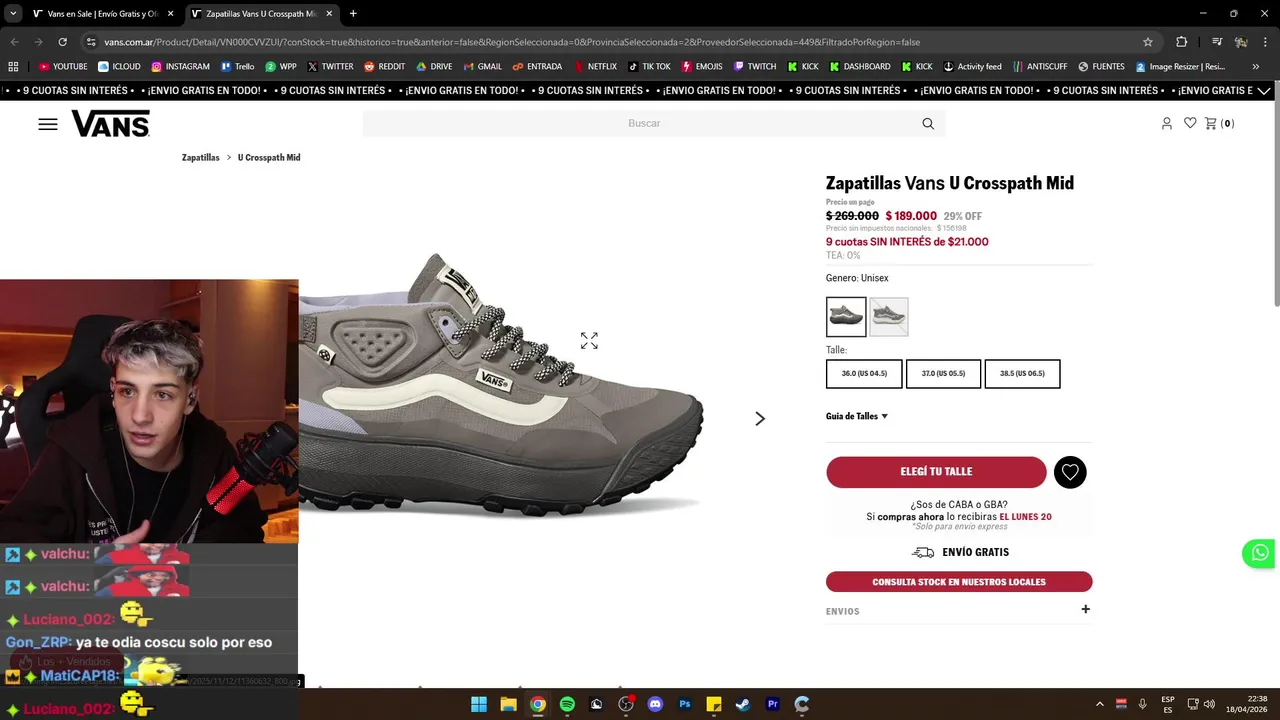This screenshot has width=1280, height=720.
Task: Open the Gmail bookmark
Action: pyautogui.click(x=483, y=67)
